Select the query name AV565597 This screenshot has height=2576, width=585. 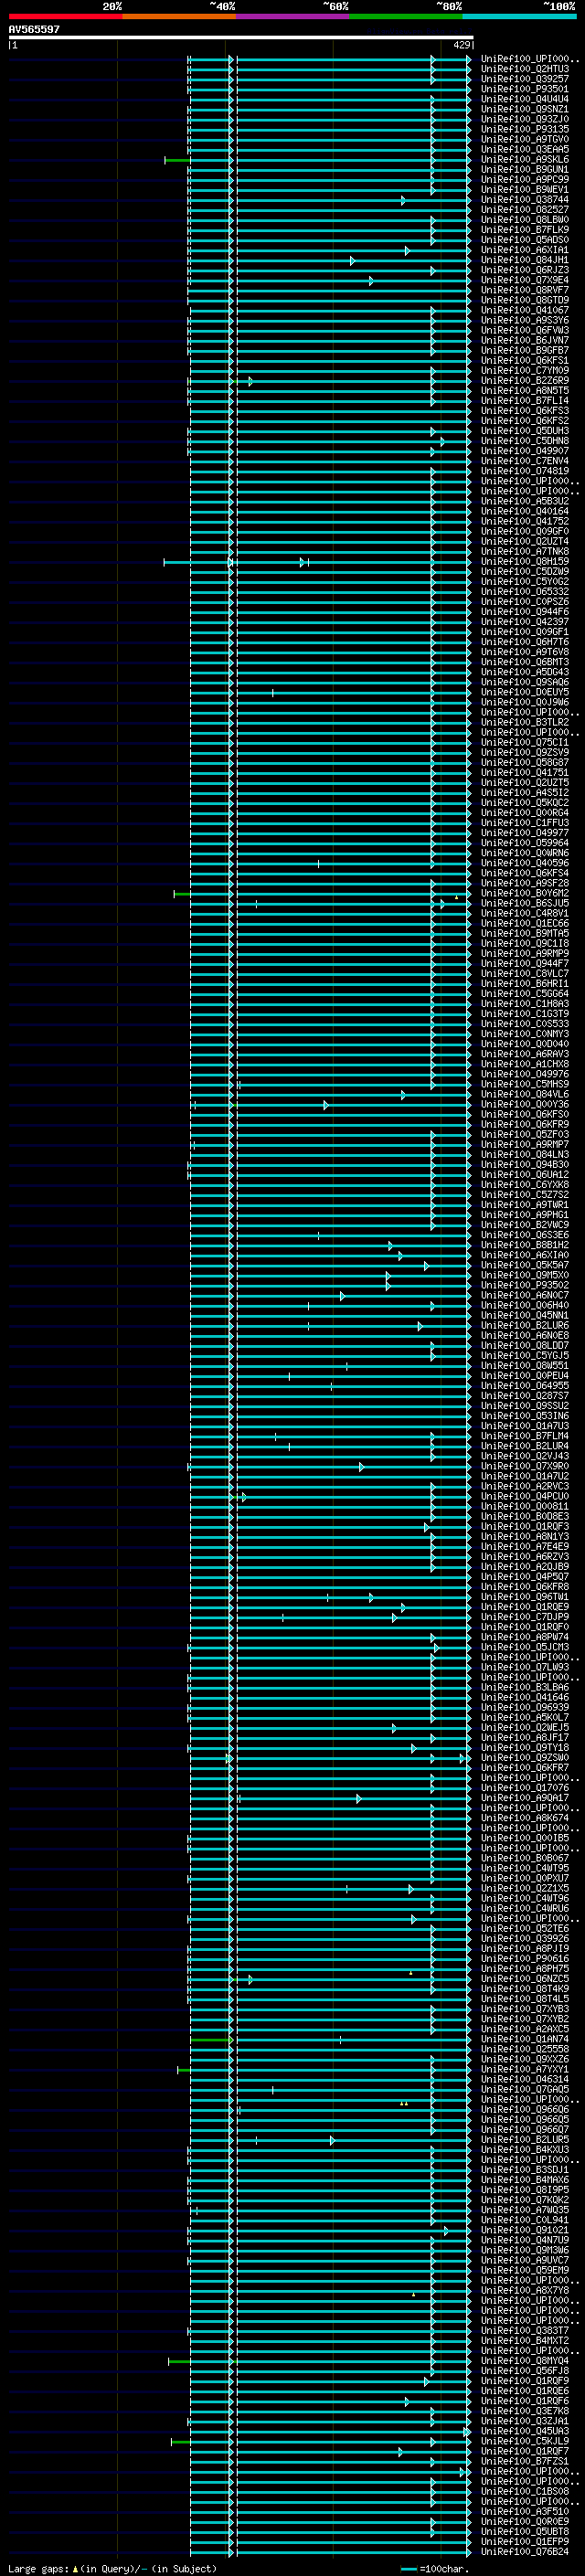tap(34, 29)
